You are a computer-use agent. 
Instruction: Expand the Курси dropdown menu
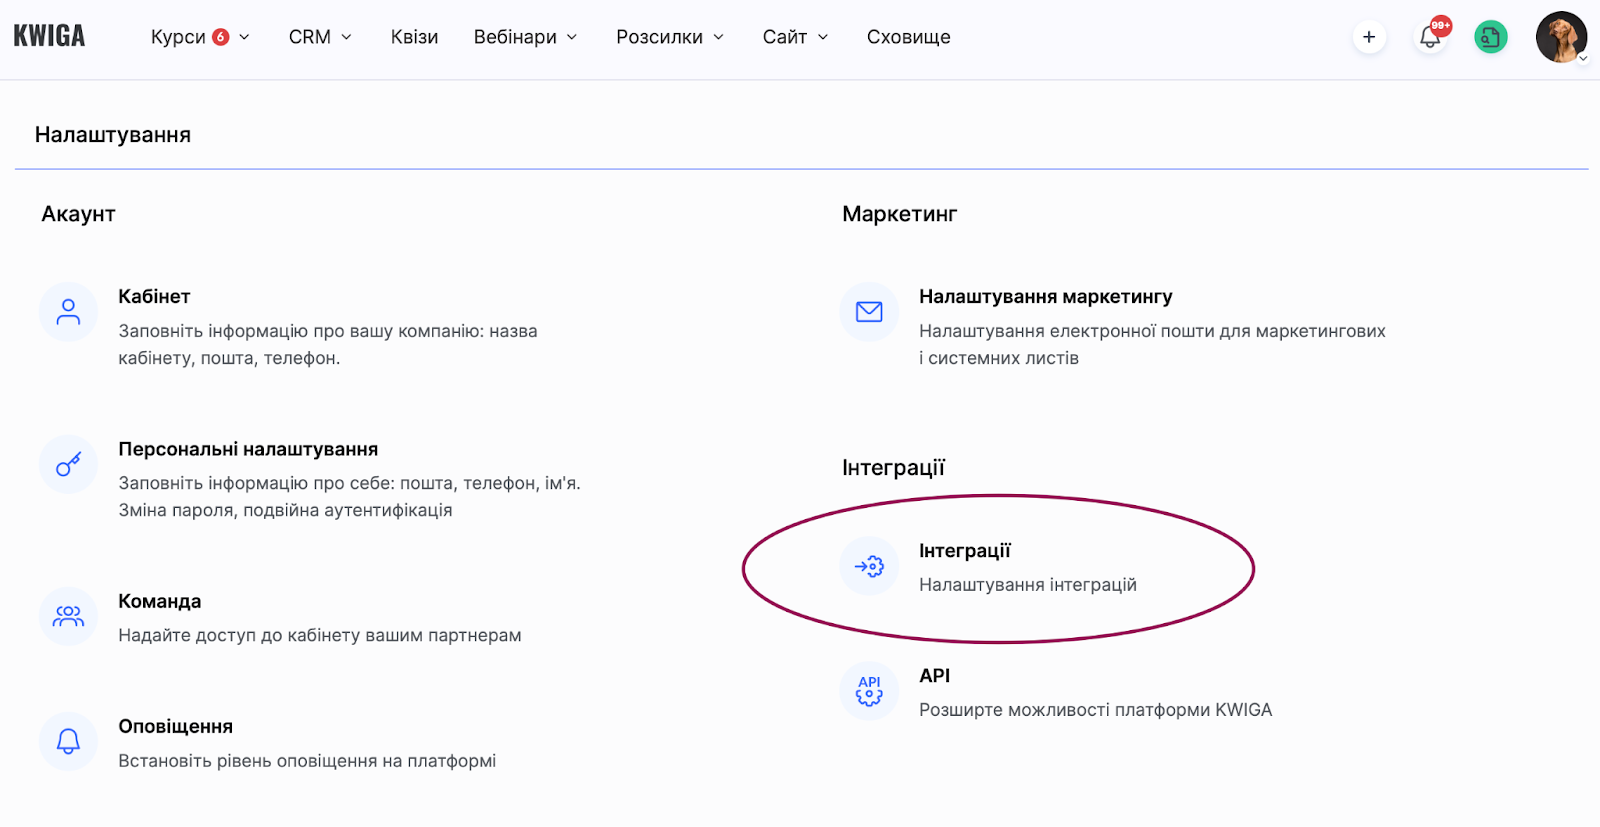(x=200, y=37)
